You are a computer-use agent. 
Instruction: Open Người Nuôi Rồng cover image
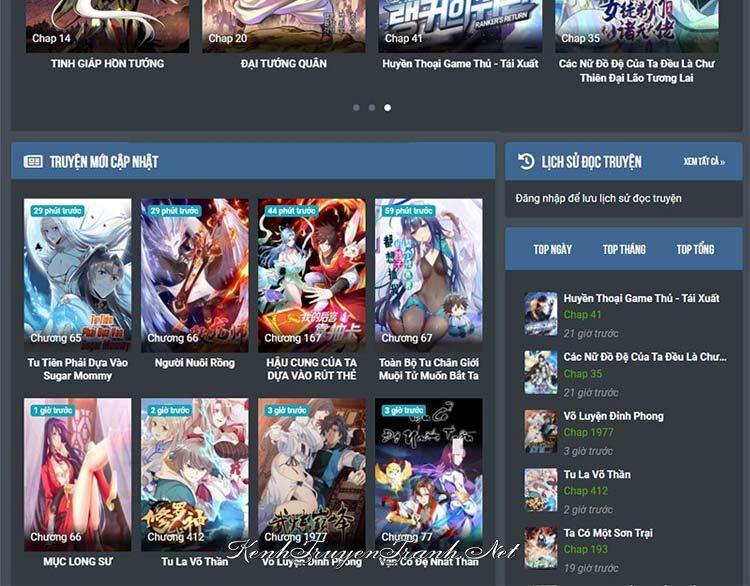195,275
